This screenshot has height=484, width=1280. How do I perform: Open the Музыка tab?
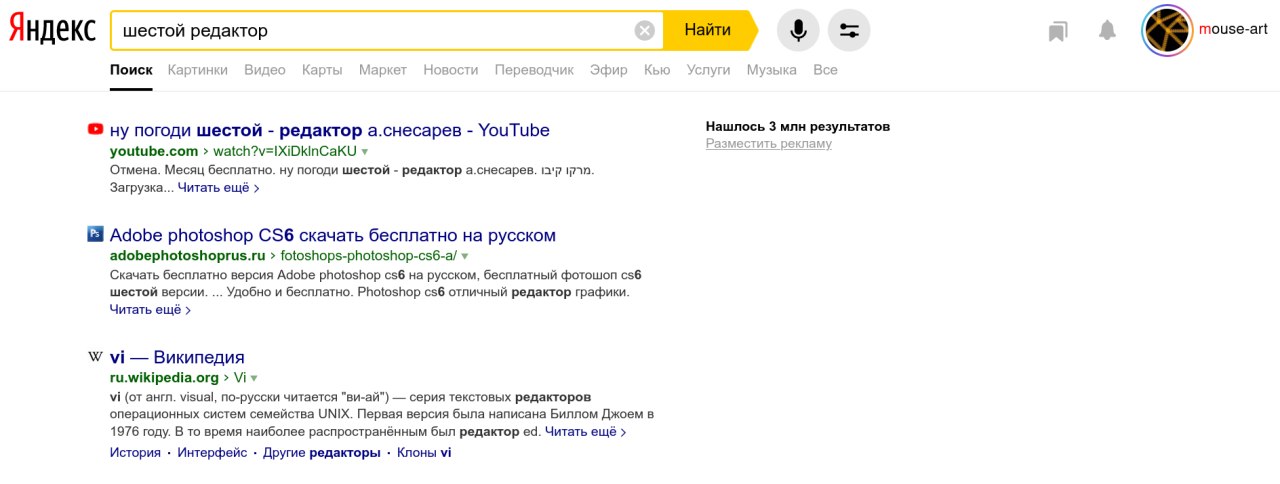tap(772, 70)
